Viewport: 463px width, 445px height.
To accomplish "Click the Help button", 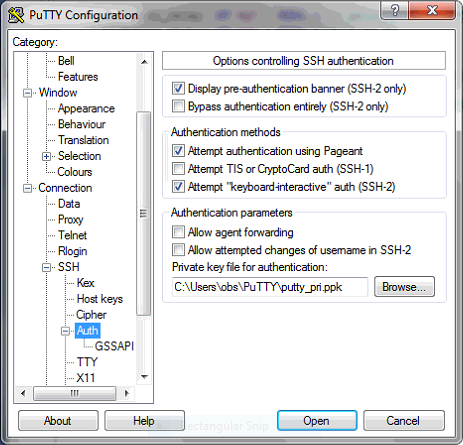I will point(144,421).
